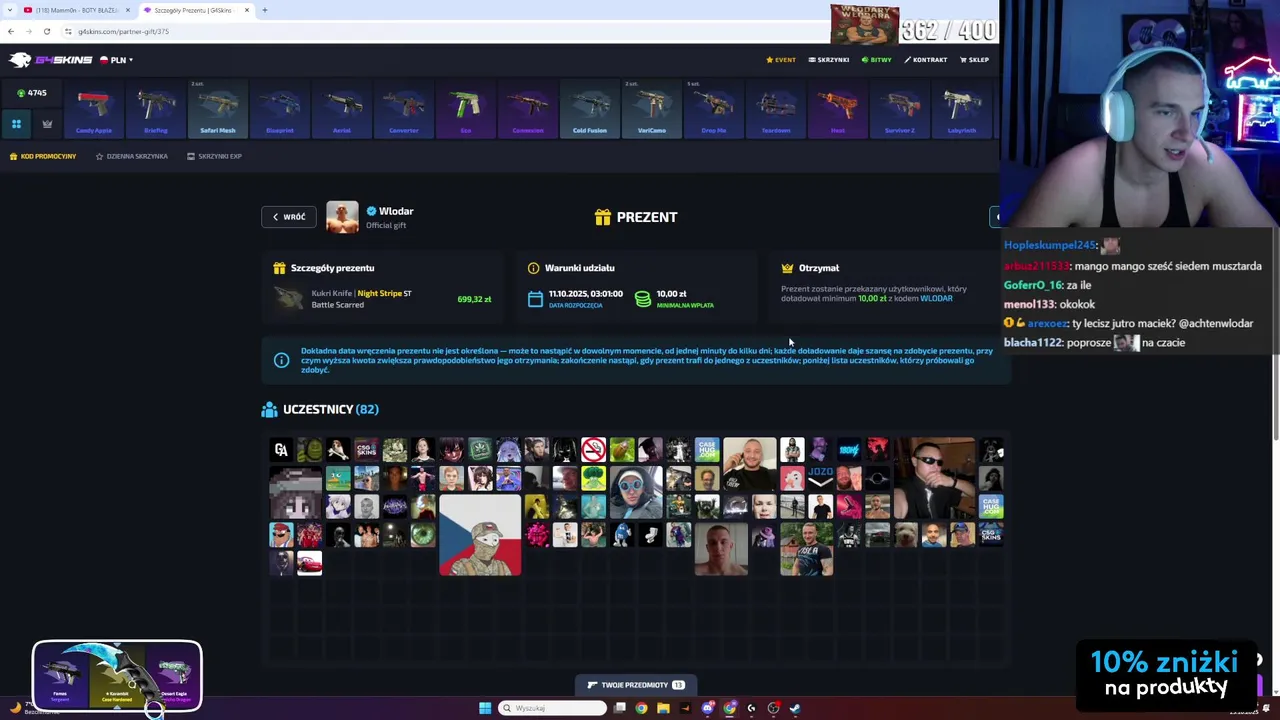Select the Eco skin drop
This screenshot has height=720, width=1280.
pyautogui.click(x=466, y=108)
